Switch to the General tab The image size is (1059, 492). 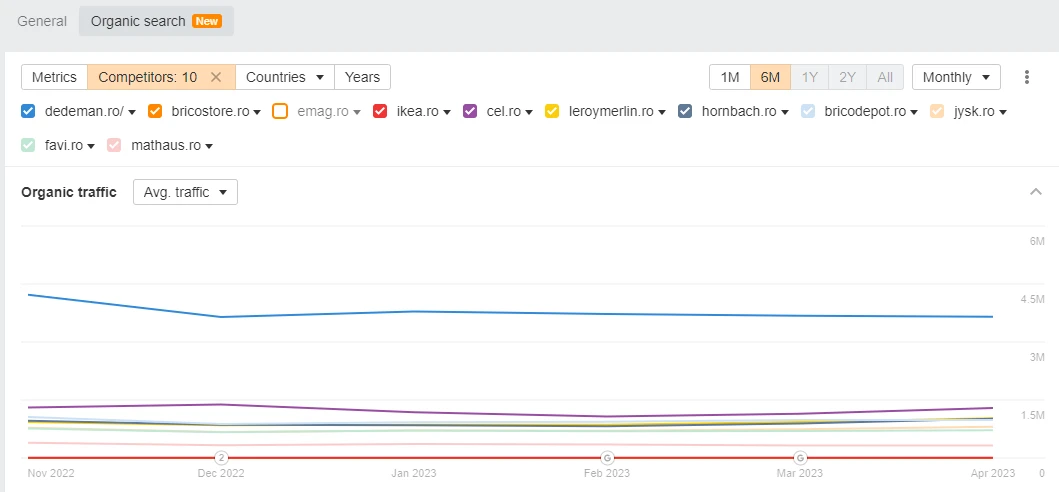[x=42, y=21]
